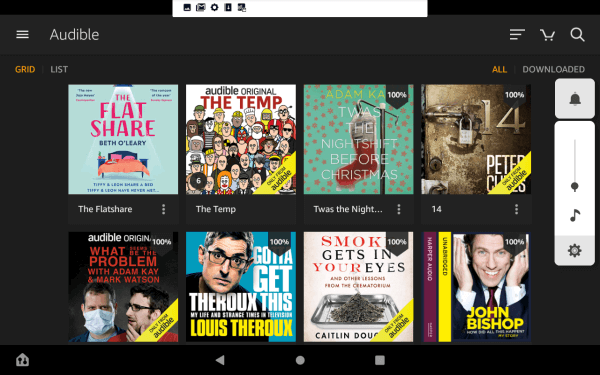Tap the download notification icon in status bar
600x375 pixels.
(x=228, y=7)
